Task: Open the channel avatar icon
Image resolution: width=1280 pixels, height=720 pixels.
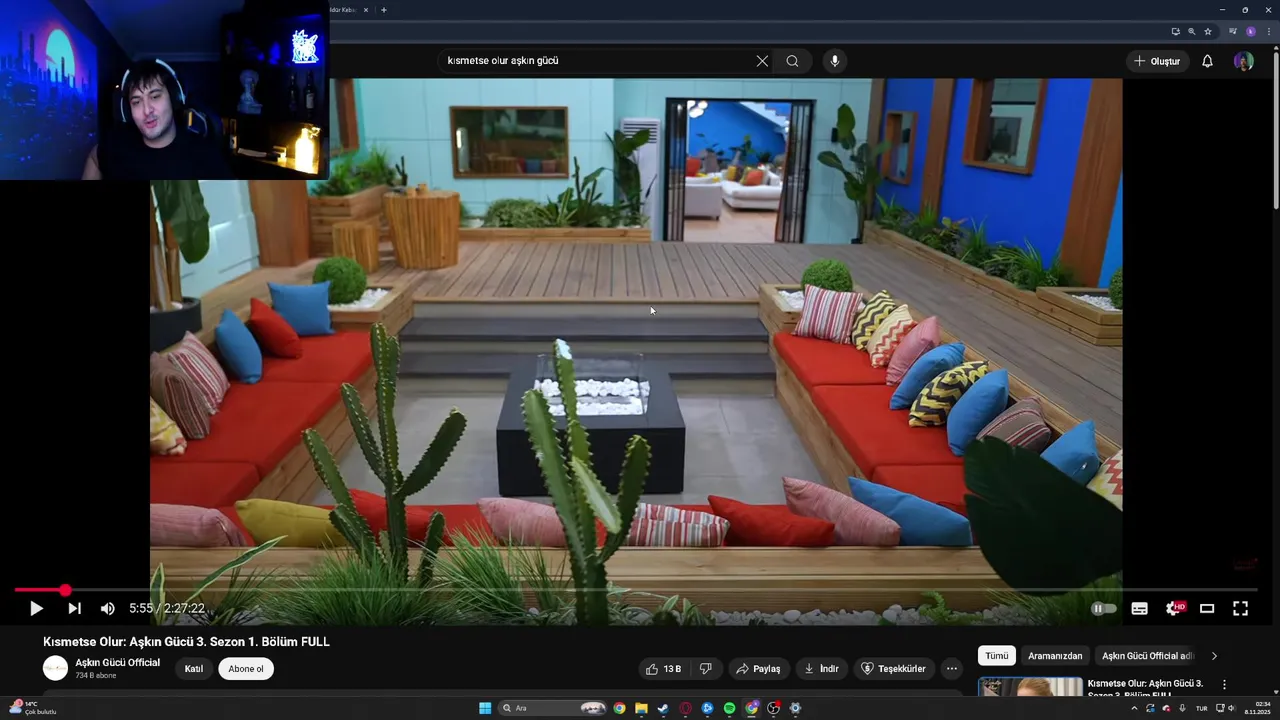Action: coord(55,668)
